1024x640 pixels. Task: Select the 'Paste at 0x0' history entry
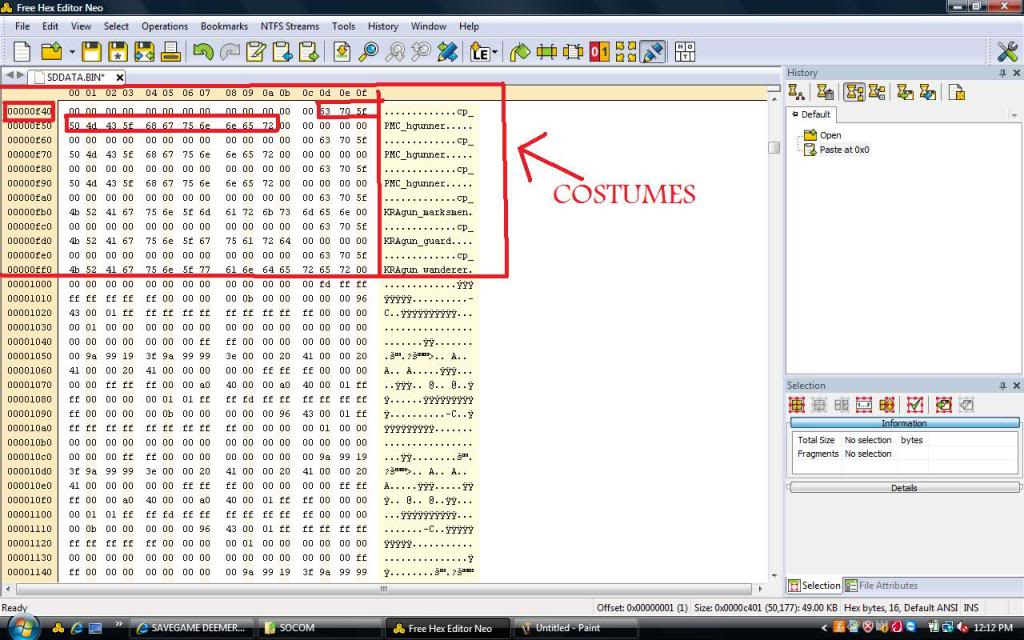[x=837, y=150]
